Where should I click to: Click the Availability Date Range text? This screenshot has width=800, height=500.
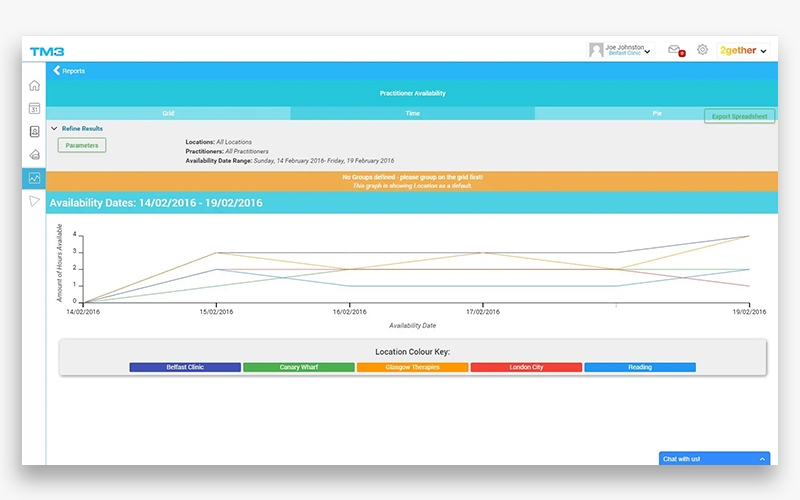point(290,161)
